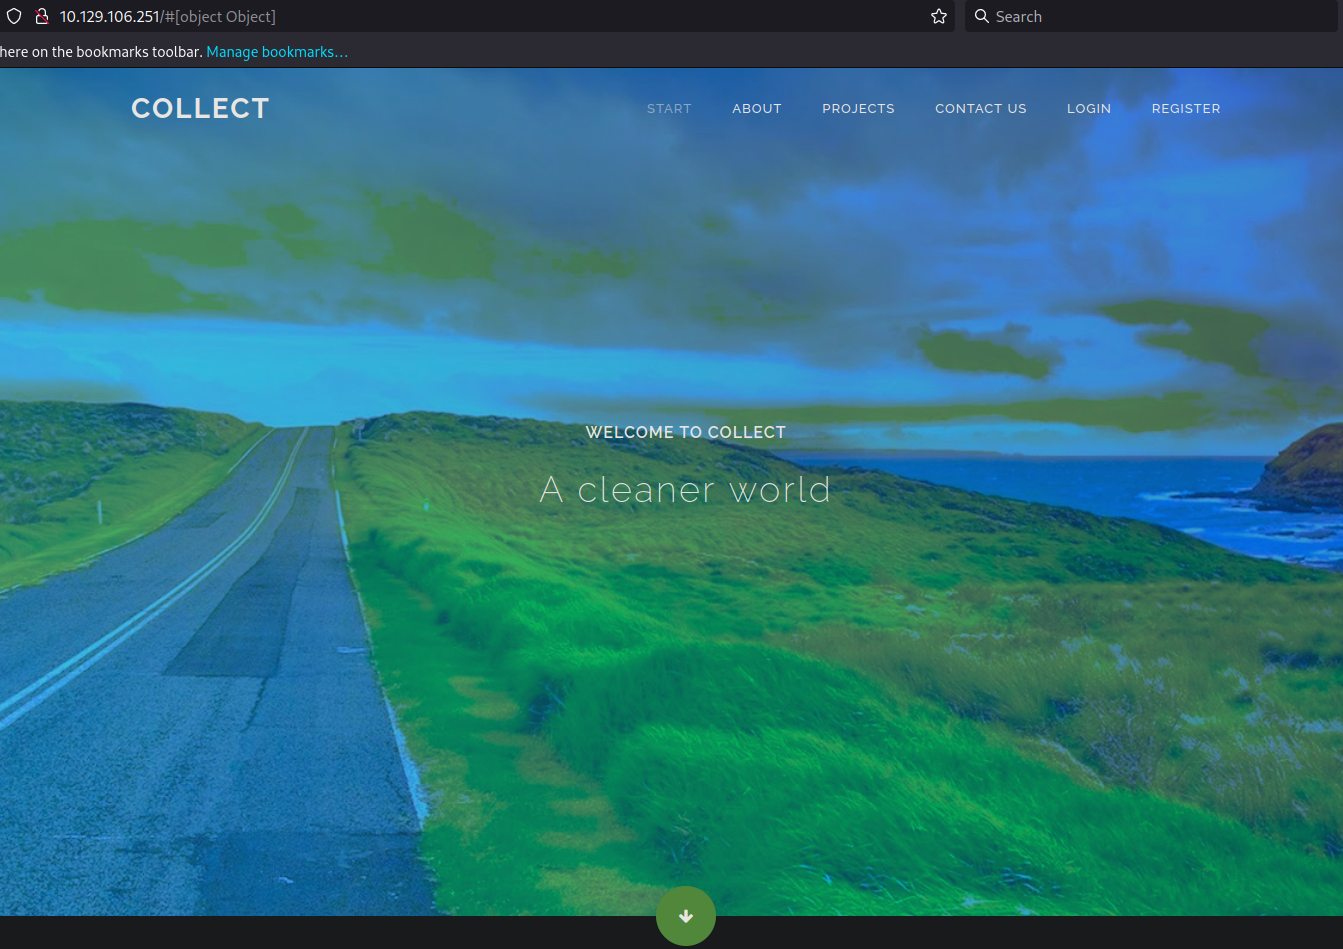Focus the URL address bar
The image size is (1343, 949).
500,17
